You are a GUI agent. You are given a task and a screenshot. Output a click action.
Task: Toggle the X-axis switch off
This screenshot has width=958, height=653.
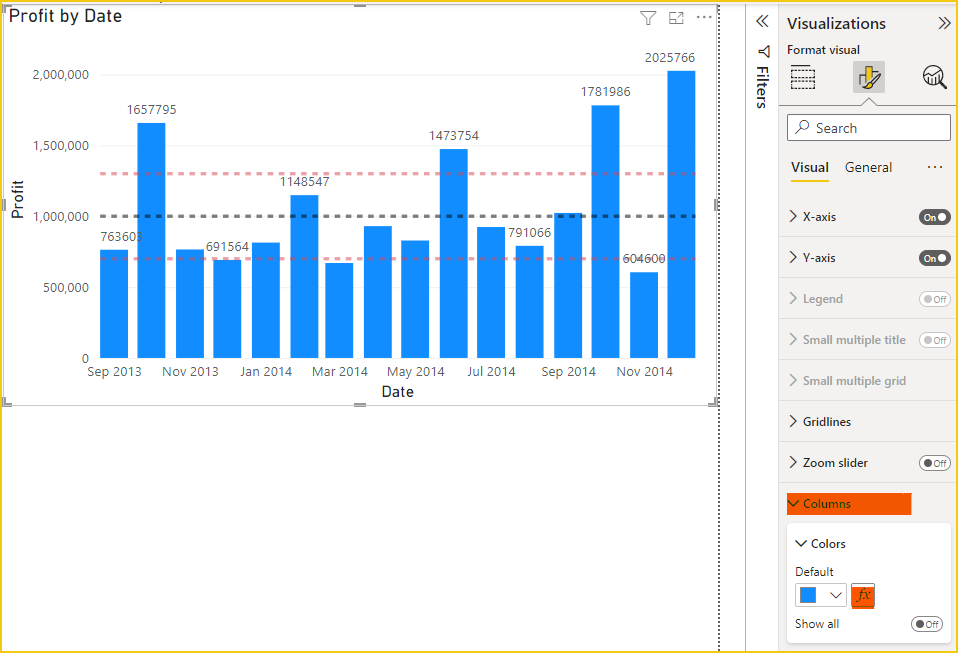tap(935, 217)
